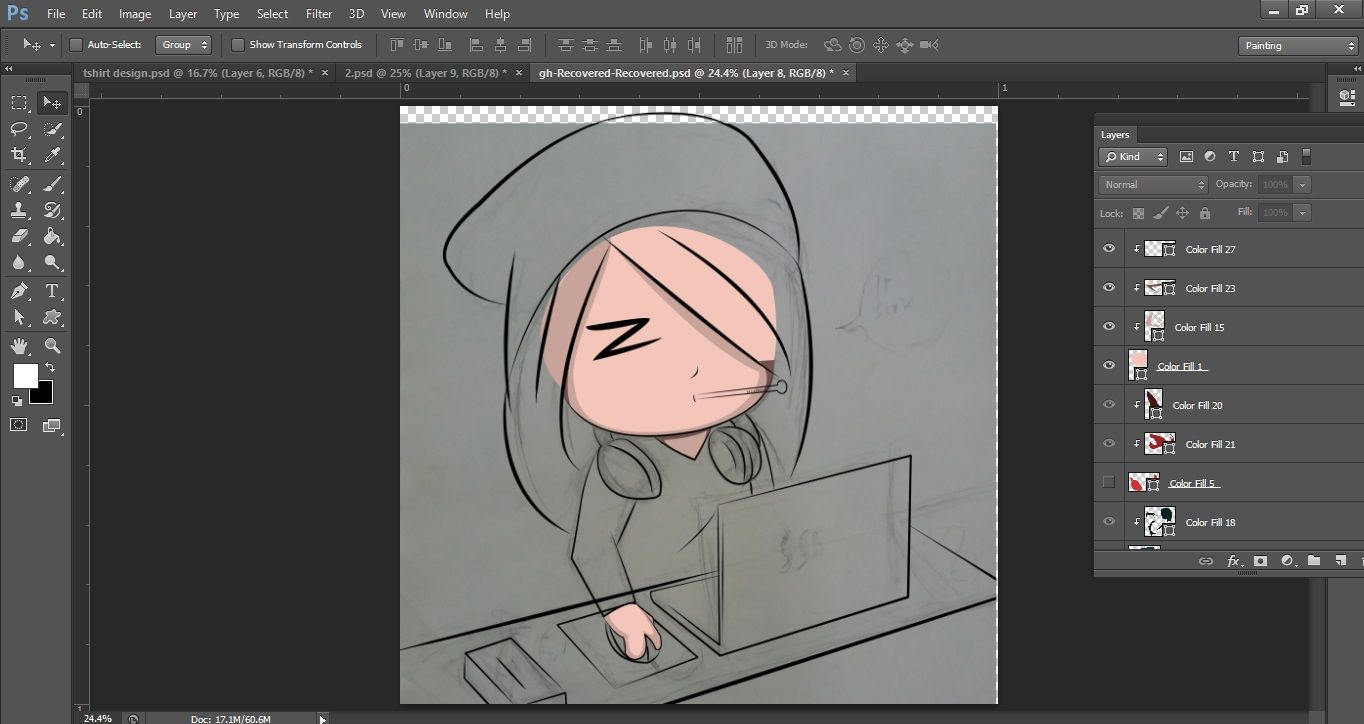Add a layer style with fx icon
Image resolution: width=1364 pixels, height=724 pixels.
click(x=1234, y=562)
